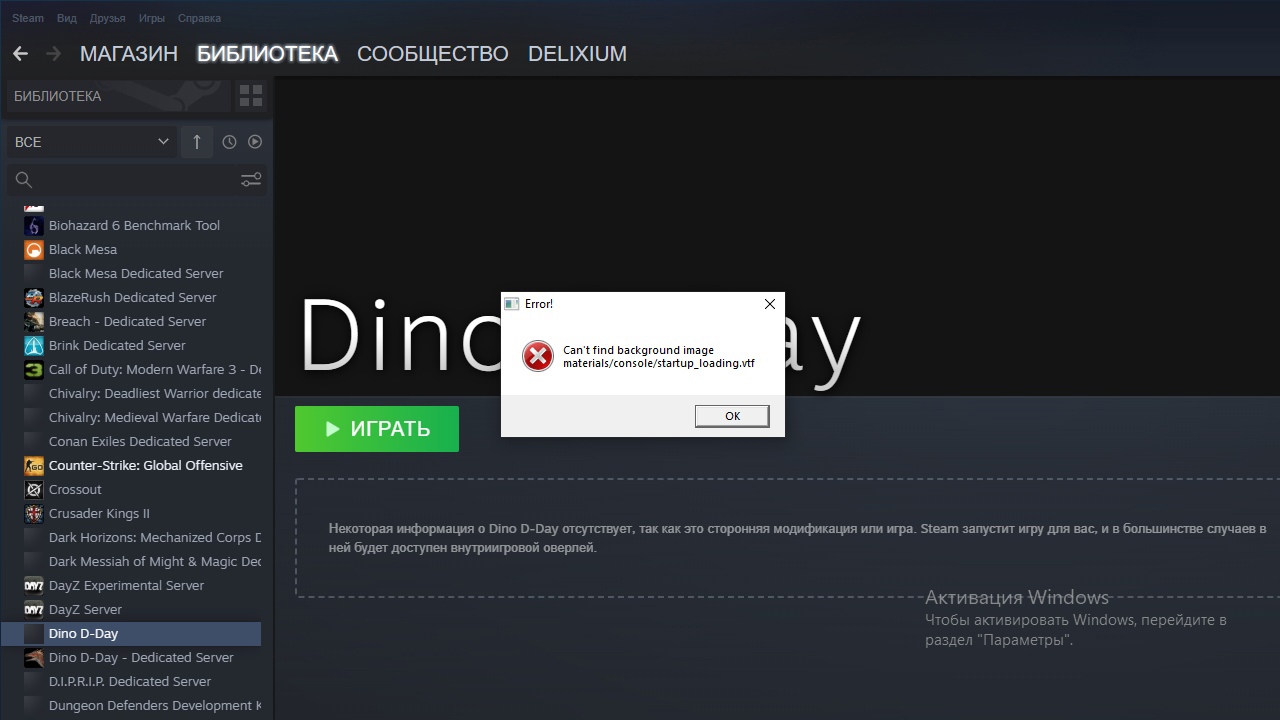Go forward with the right arrow
1280x720 pixels.
[x=54, y=54]
